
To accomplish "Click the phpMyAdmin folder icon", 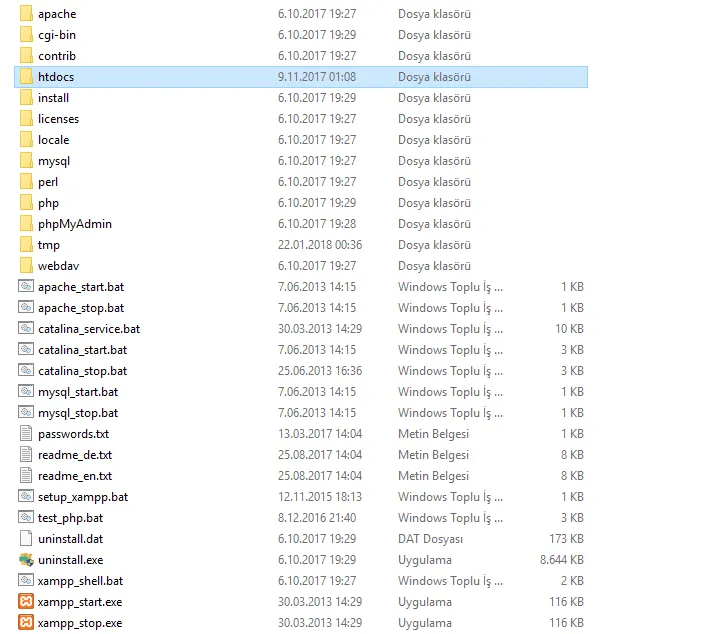I will (x=26, y=224).
